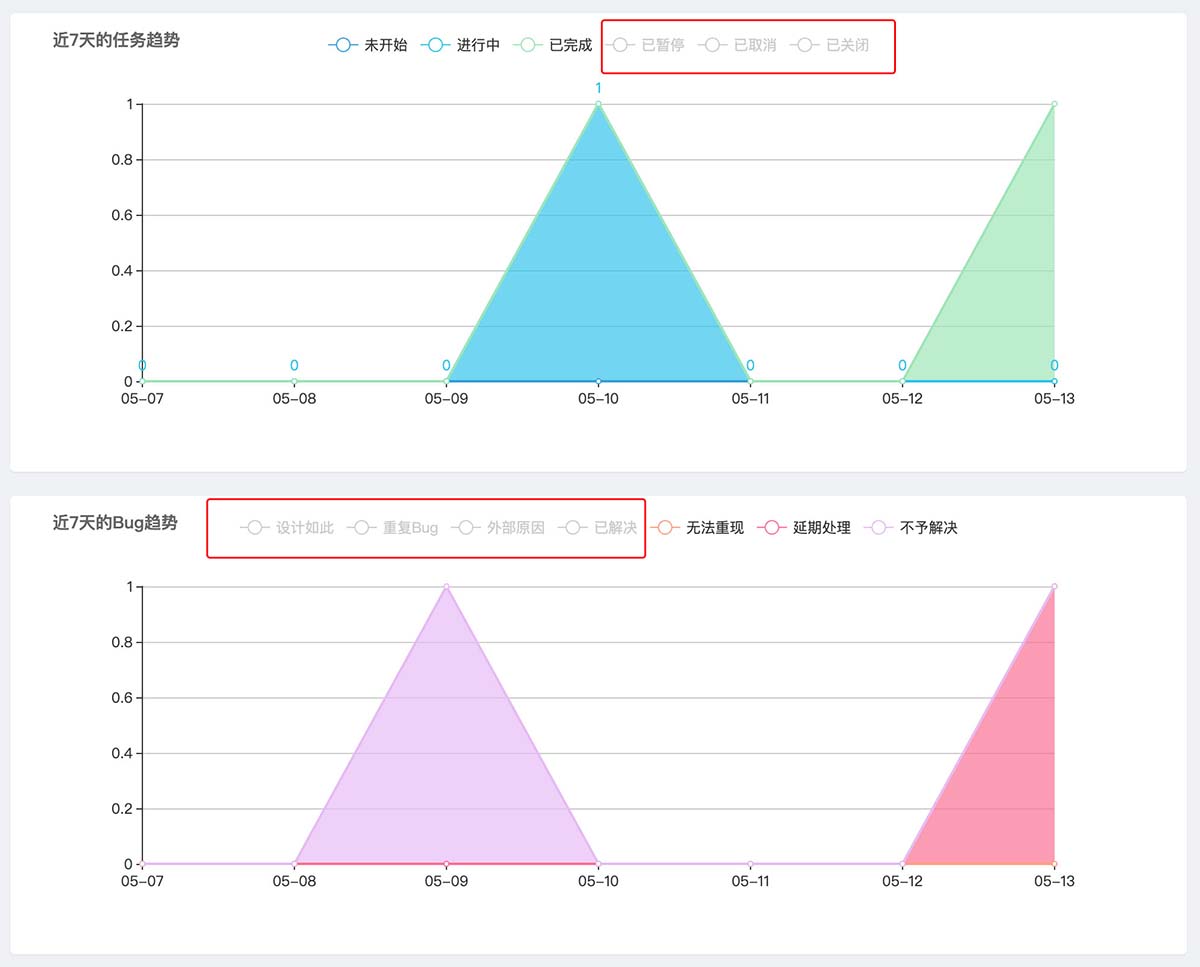Click the 05-13 peak point in task chart
This screenshot has height=967, width=1200.
pyautogui.click(x=1054, y=104)
